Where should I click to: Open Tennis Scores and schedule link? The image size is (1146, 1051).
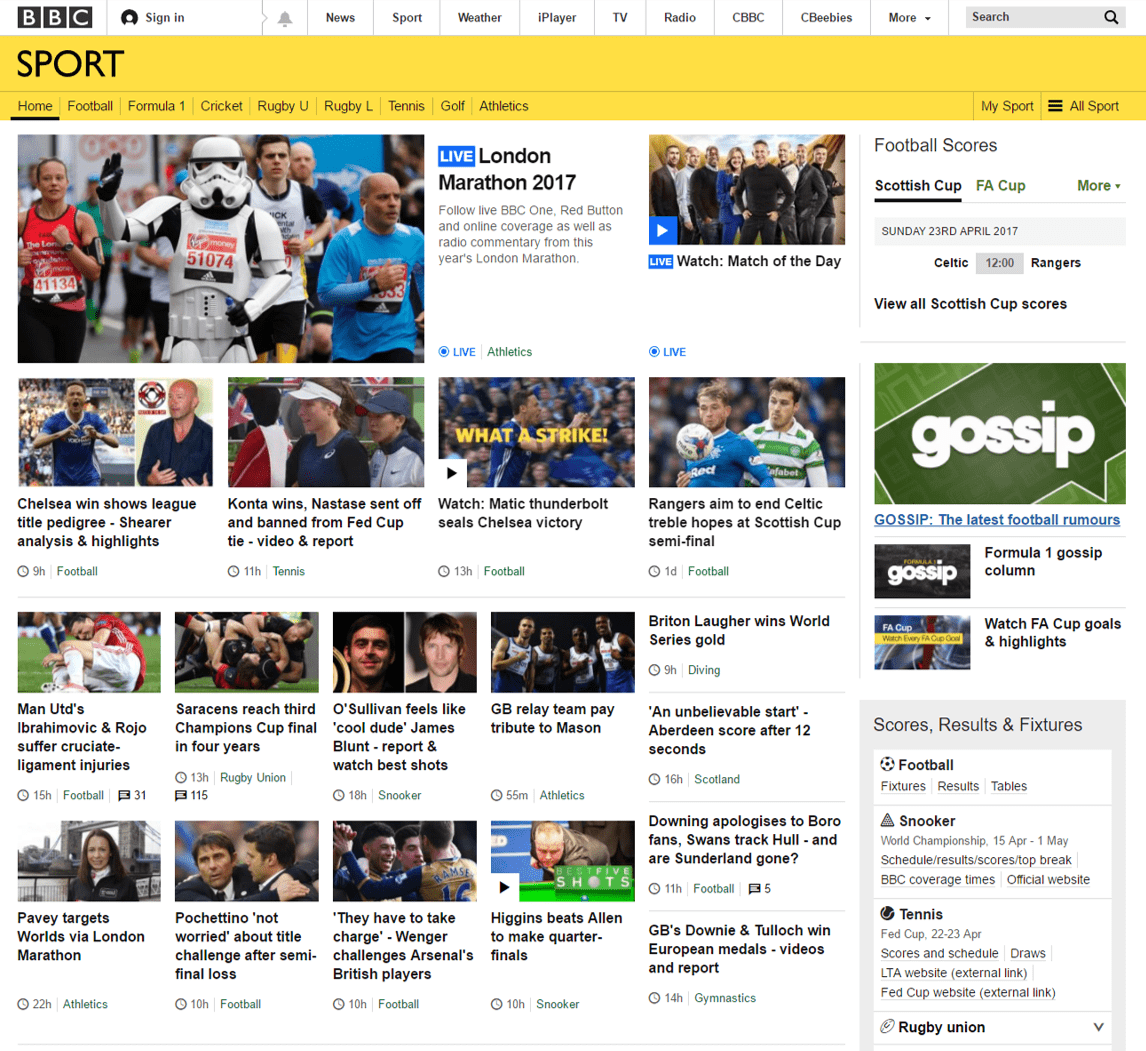pyautogui.click(x=939, y=954)
